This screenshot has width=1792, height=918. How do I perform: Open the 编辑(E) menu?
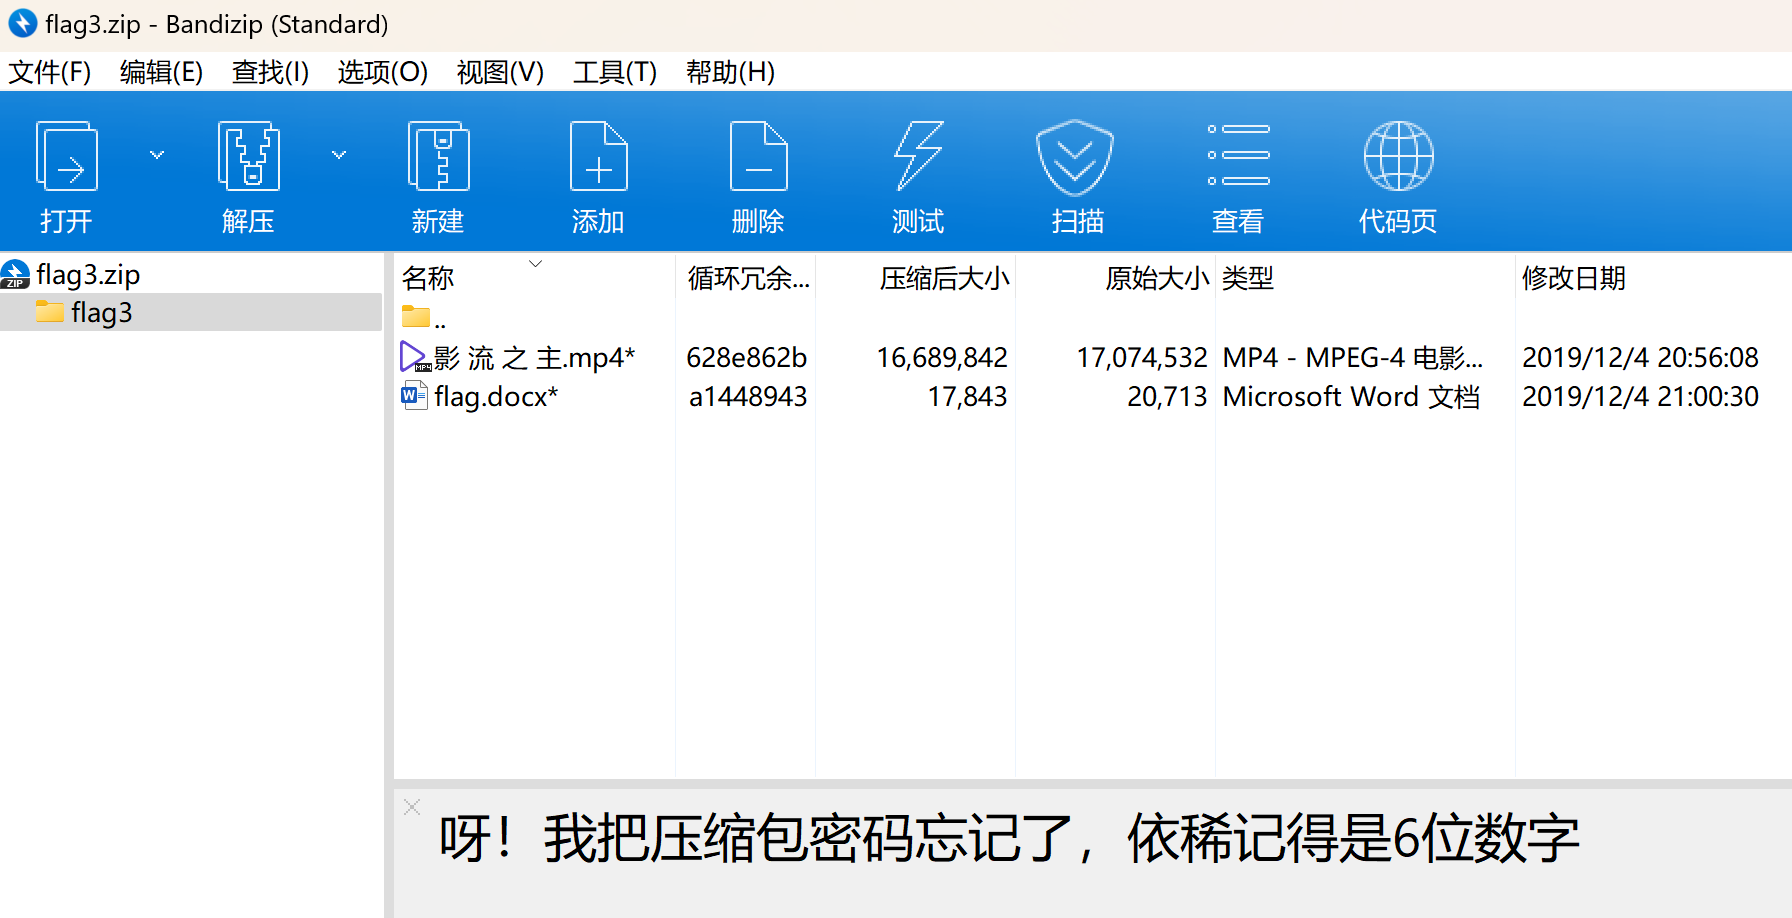coord(161,72)
